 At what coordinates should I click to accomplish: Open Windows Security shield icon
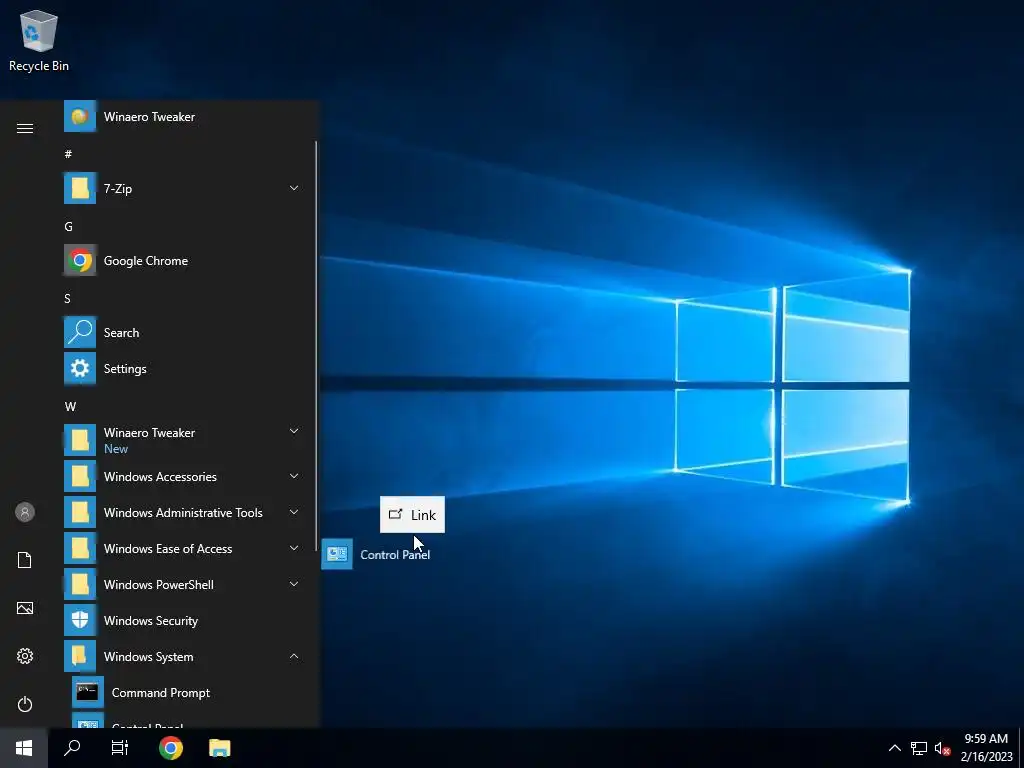80,620
